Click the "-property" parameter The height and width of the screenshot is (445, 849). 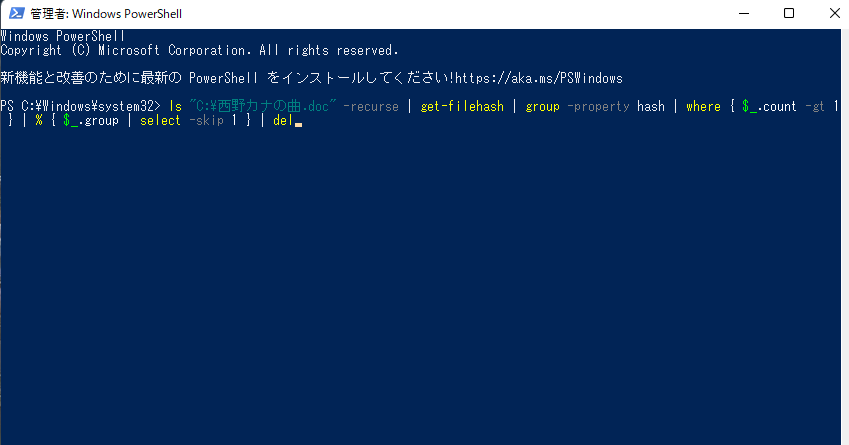pos(598,106)
